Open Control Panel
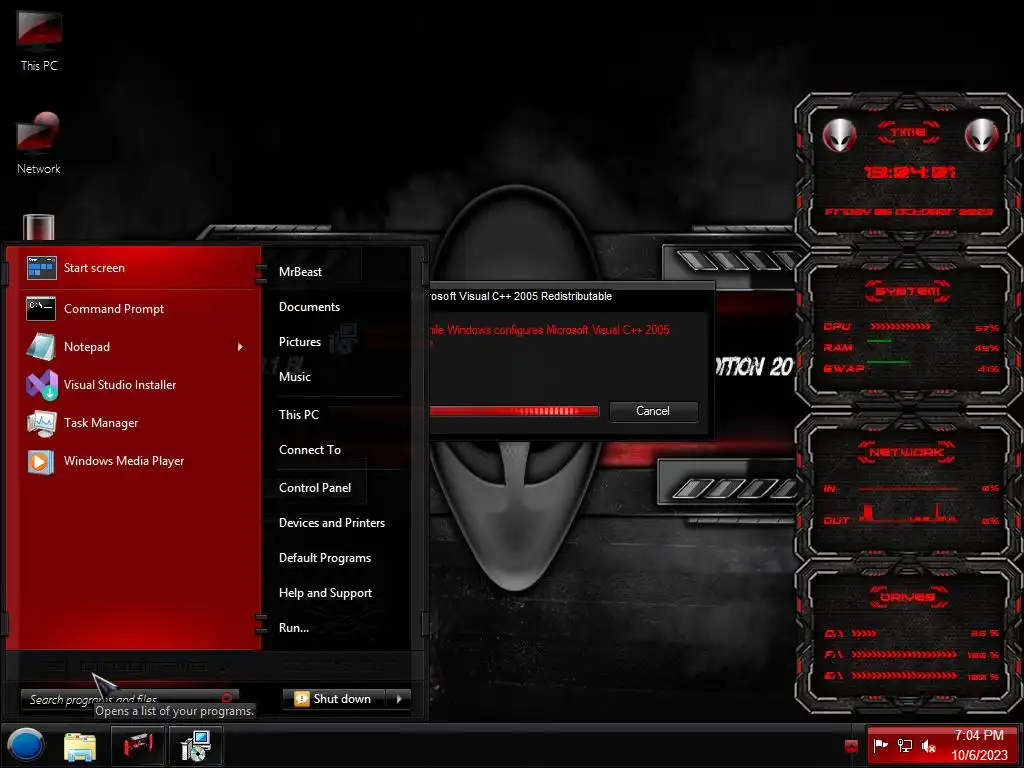1024x768 pixels. (x=315, y=488)
